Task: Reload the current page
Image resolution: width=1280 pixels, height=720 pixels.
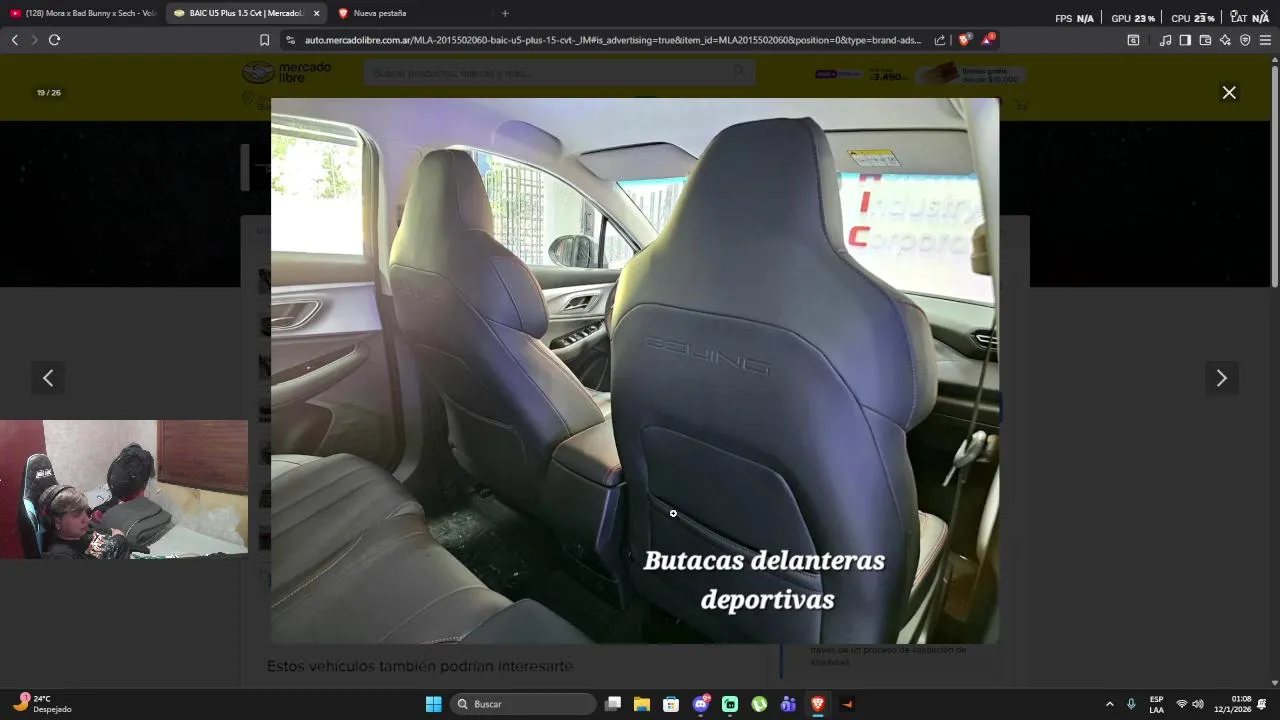Action: (54, 40)
